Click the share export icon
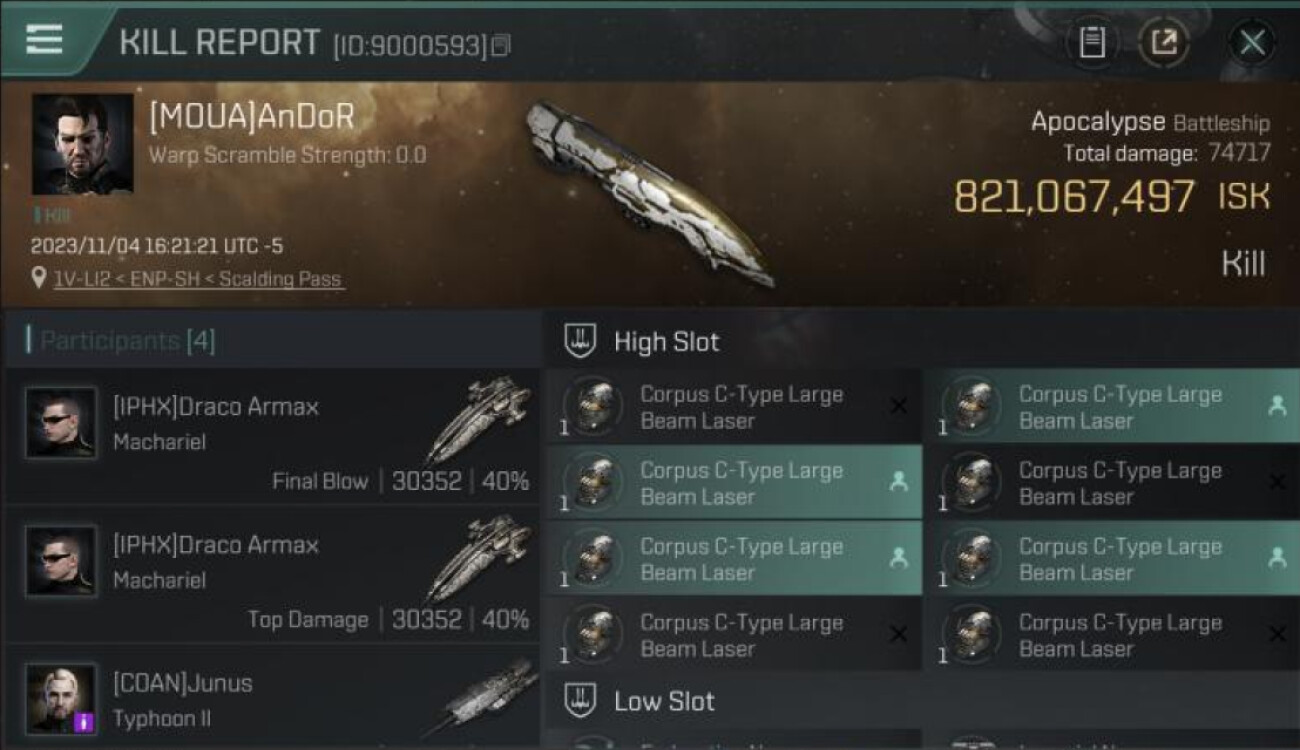The height and width of the screenshot is (750, 1300). [1164, 42]
